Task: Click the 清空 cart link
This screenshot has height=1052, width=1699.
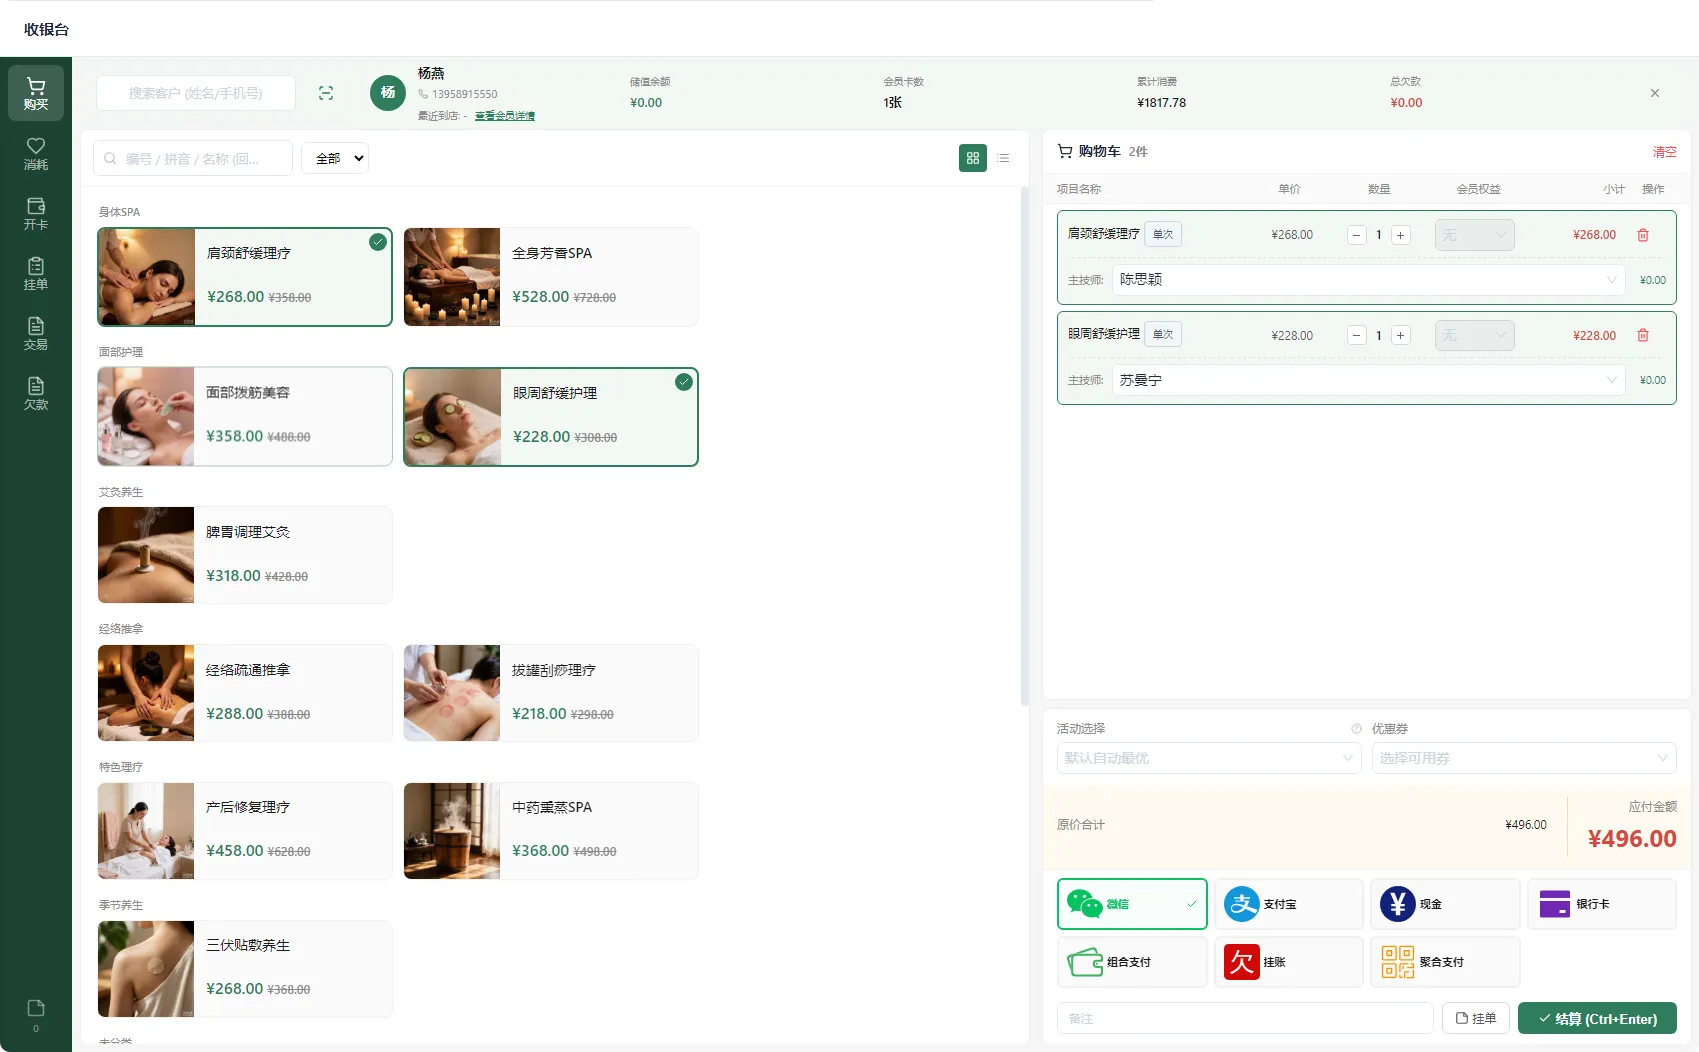Action: (x=1664, y=152)
